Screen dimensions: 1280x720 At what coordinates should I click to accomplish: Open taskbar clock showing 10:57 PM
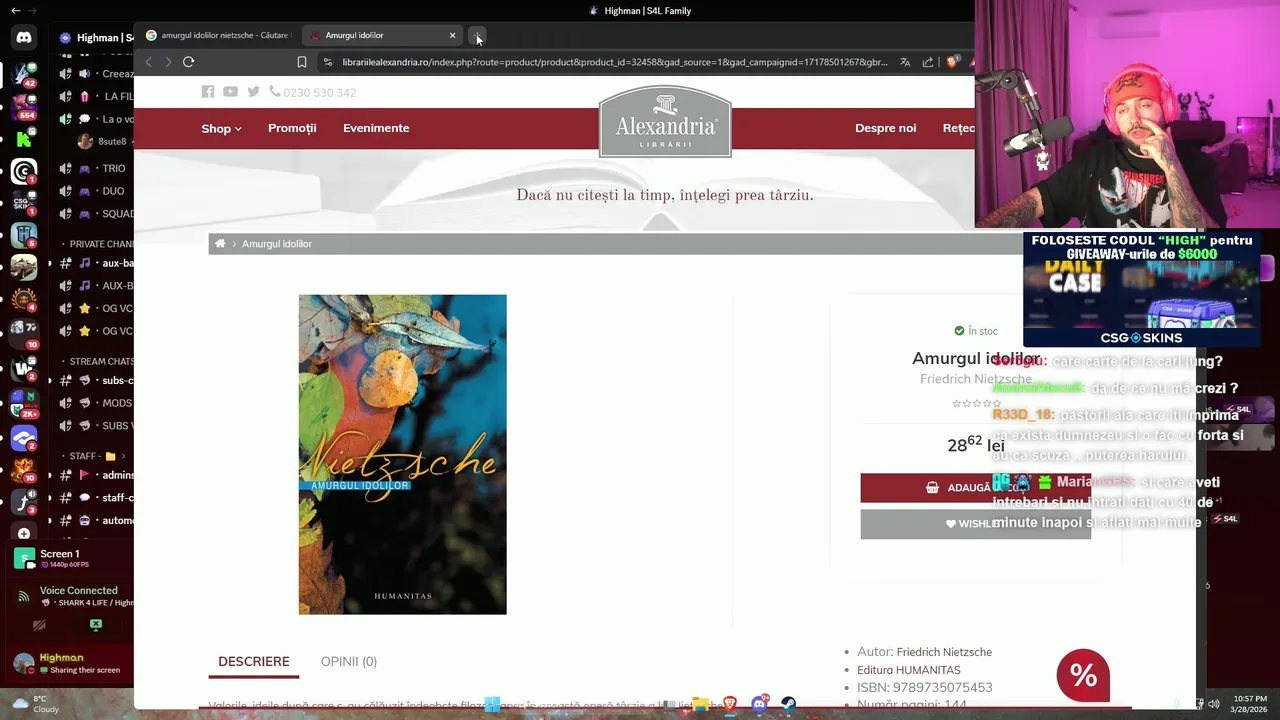pos(1250,704)
